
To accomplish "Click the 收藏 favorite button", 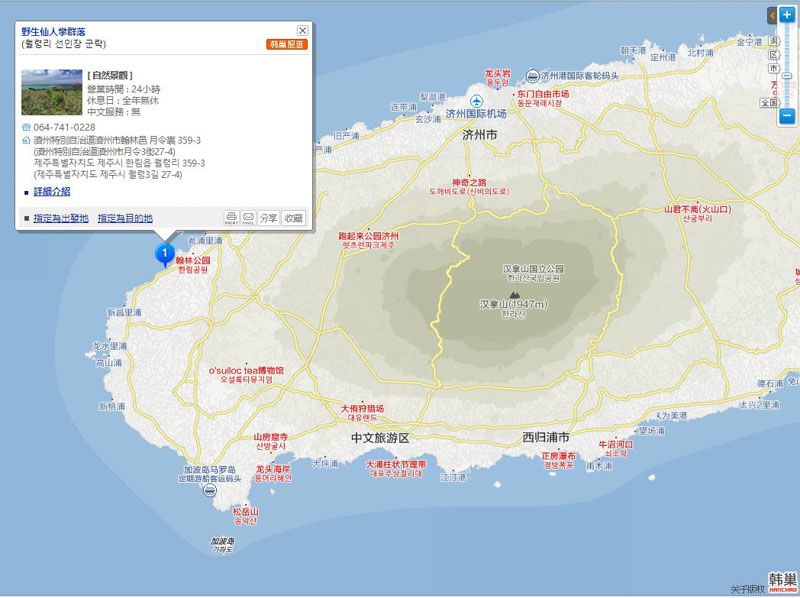I will [x=293, y=218].
